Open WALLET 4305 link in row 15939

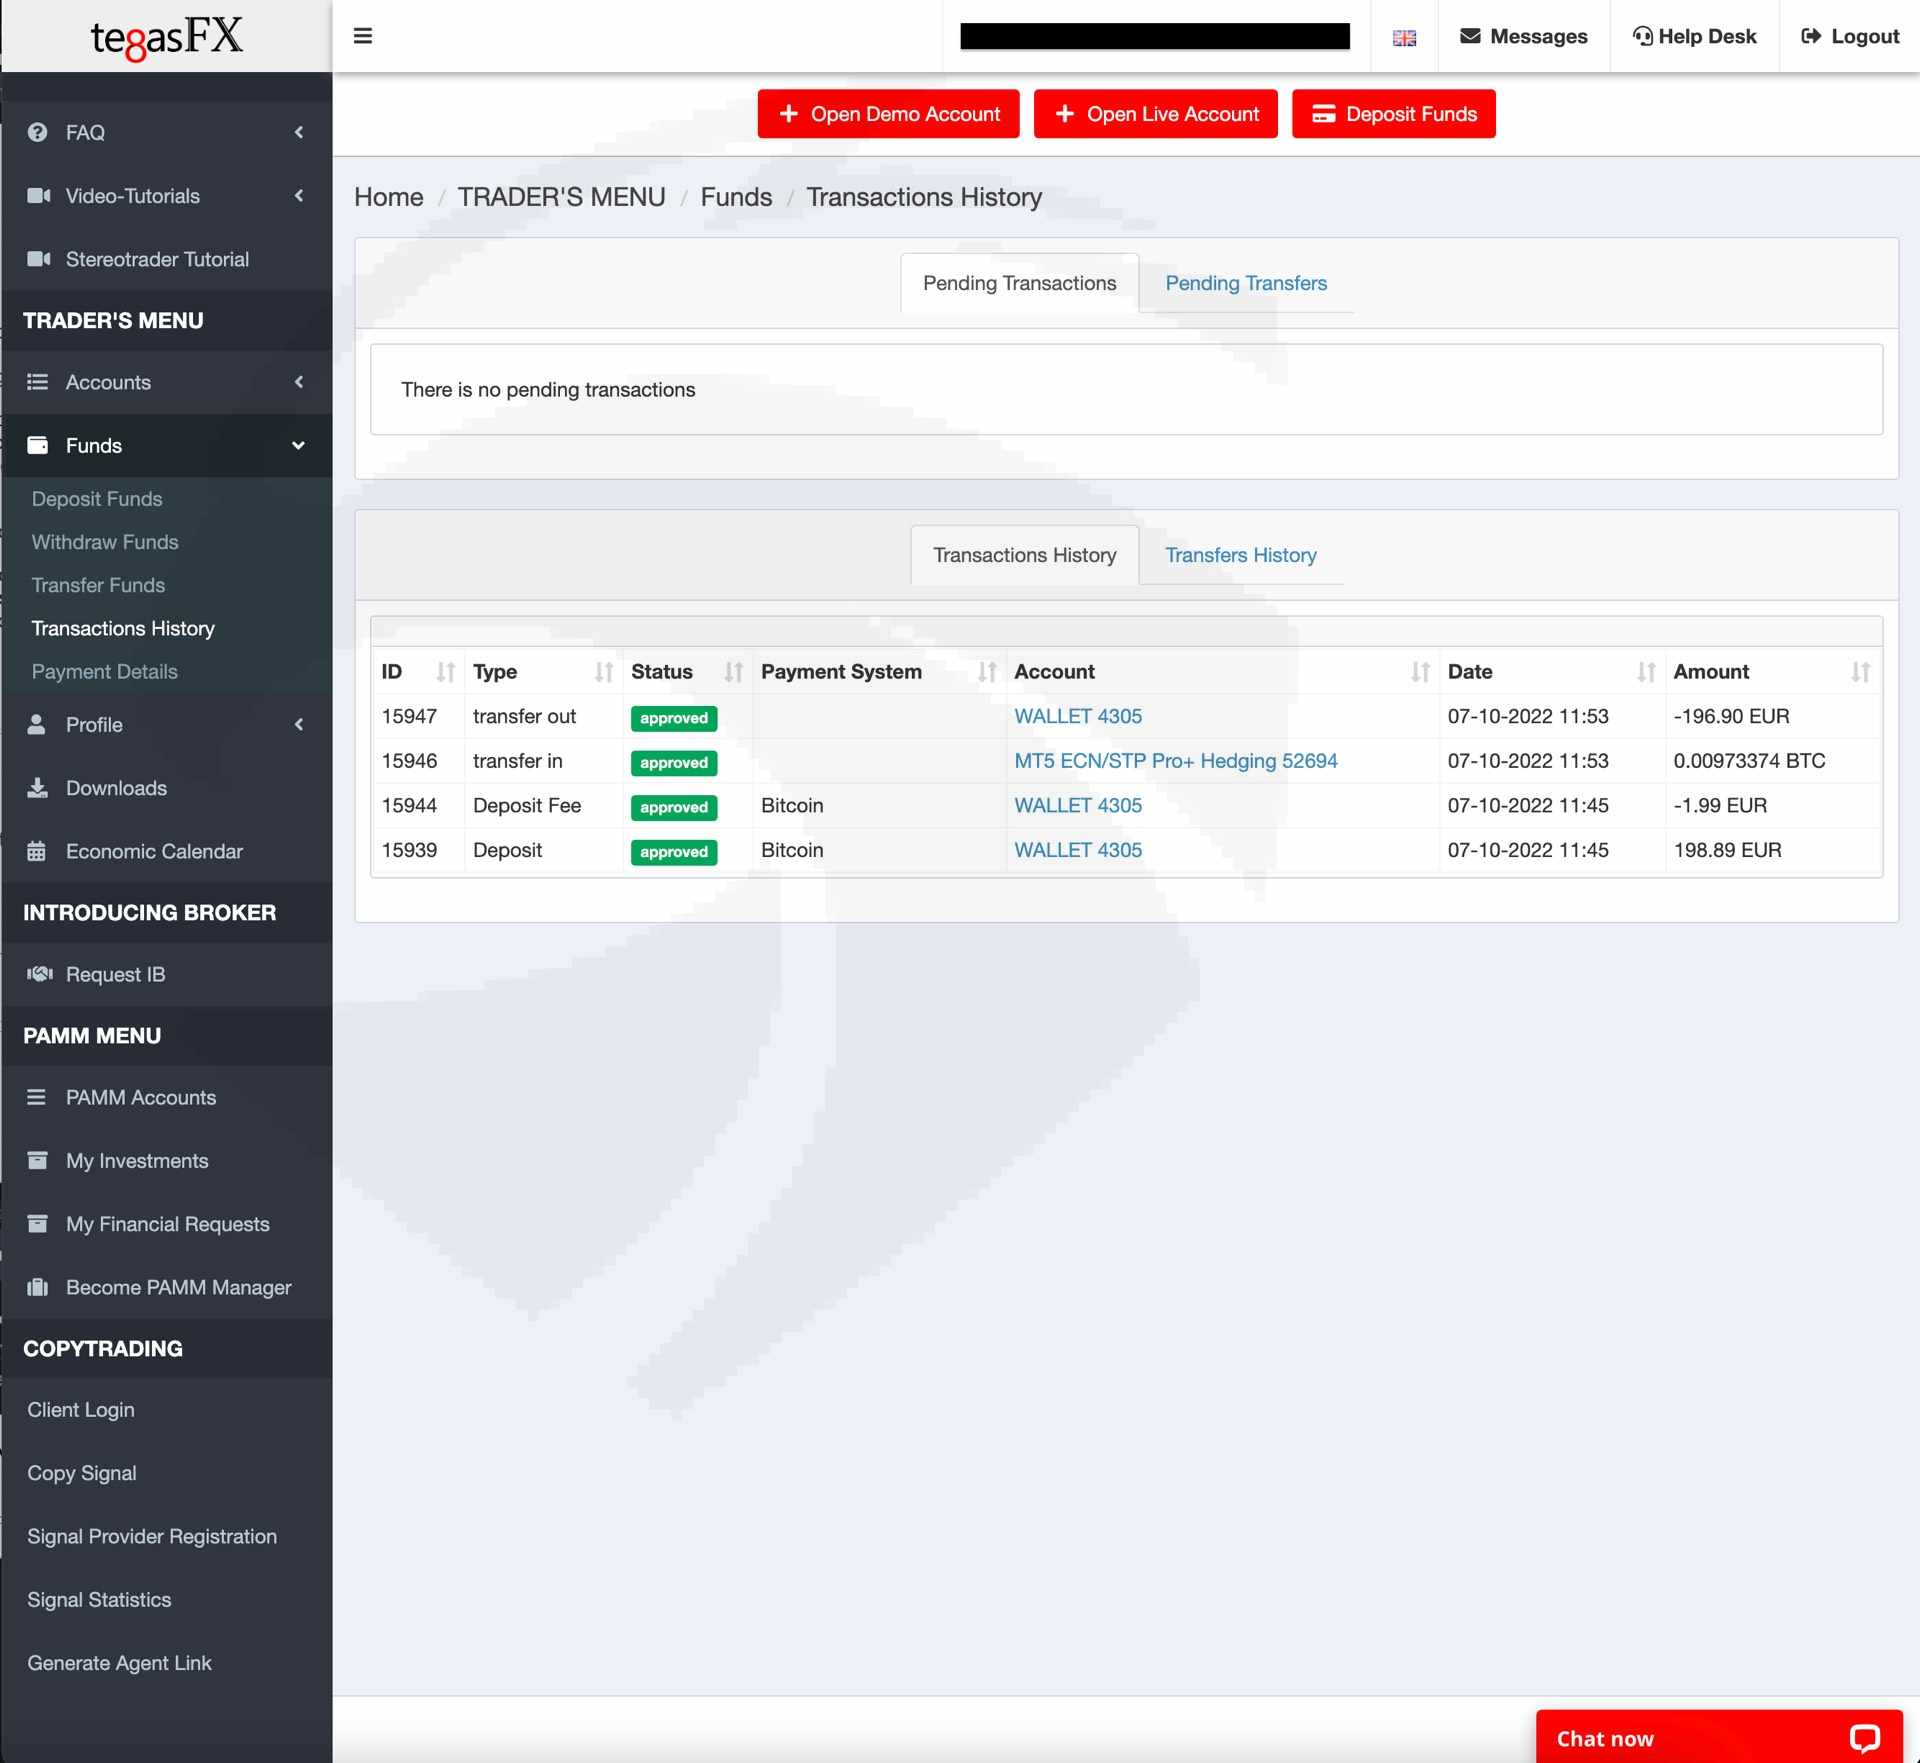coord(1078,850)
